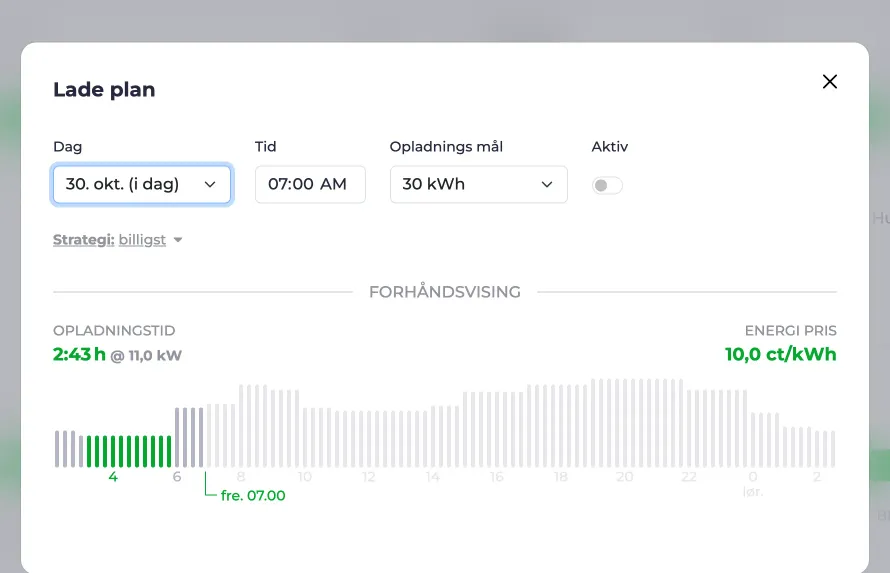Image resolution: width=890 pixels, height=573 pixels.
Task: Click hour label 12 on chart axis
Action: click(369, 477)
